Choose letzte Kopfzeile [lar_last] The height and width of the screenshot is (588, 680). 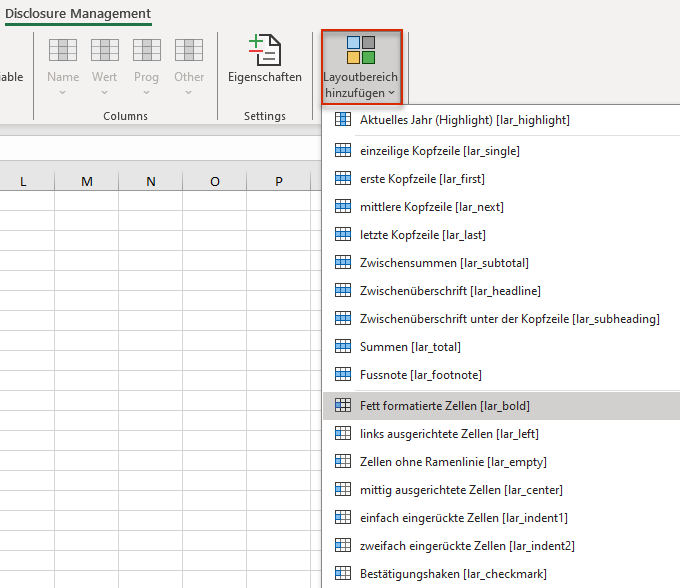coord(501,235)
